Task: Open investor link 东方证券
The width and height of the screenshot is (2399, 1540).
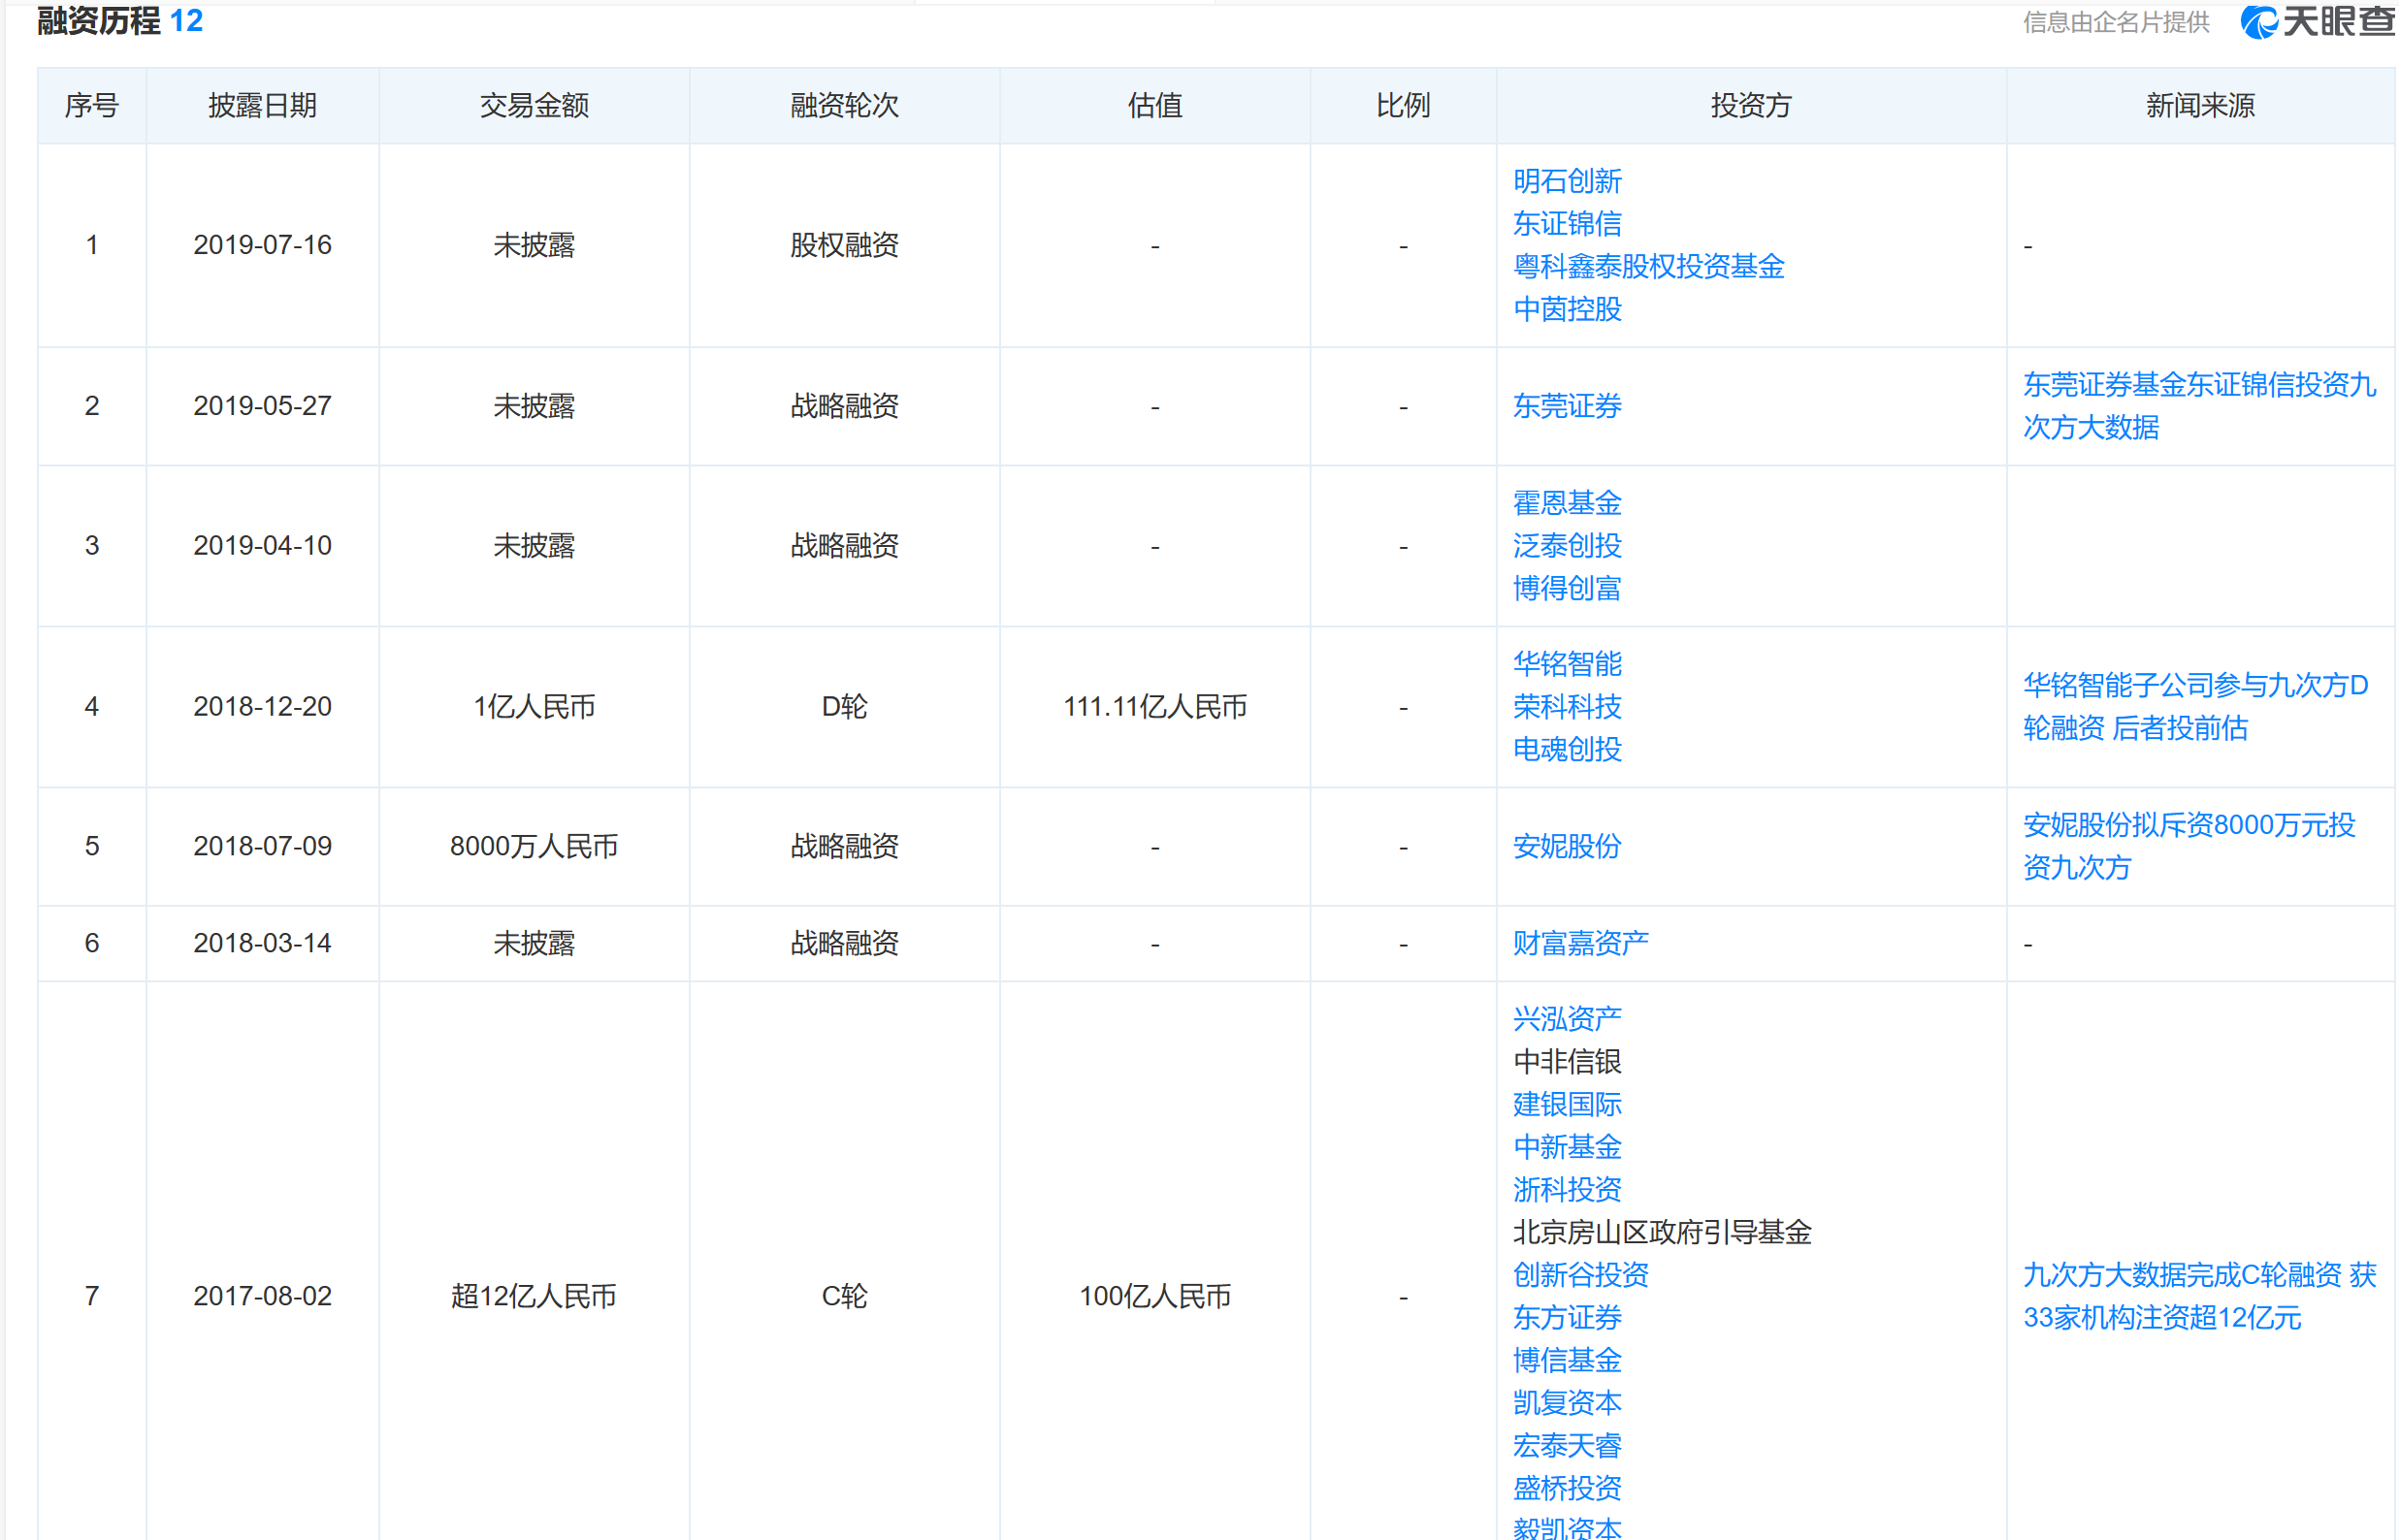Action: click(x=1567, y=1319)
